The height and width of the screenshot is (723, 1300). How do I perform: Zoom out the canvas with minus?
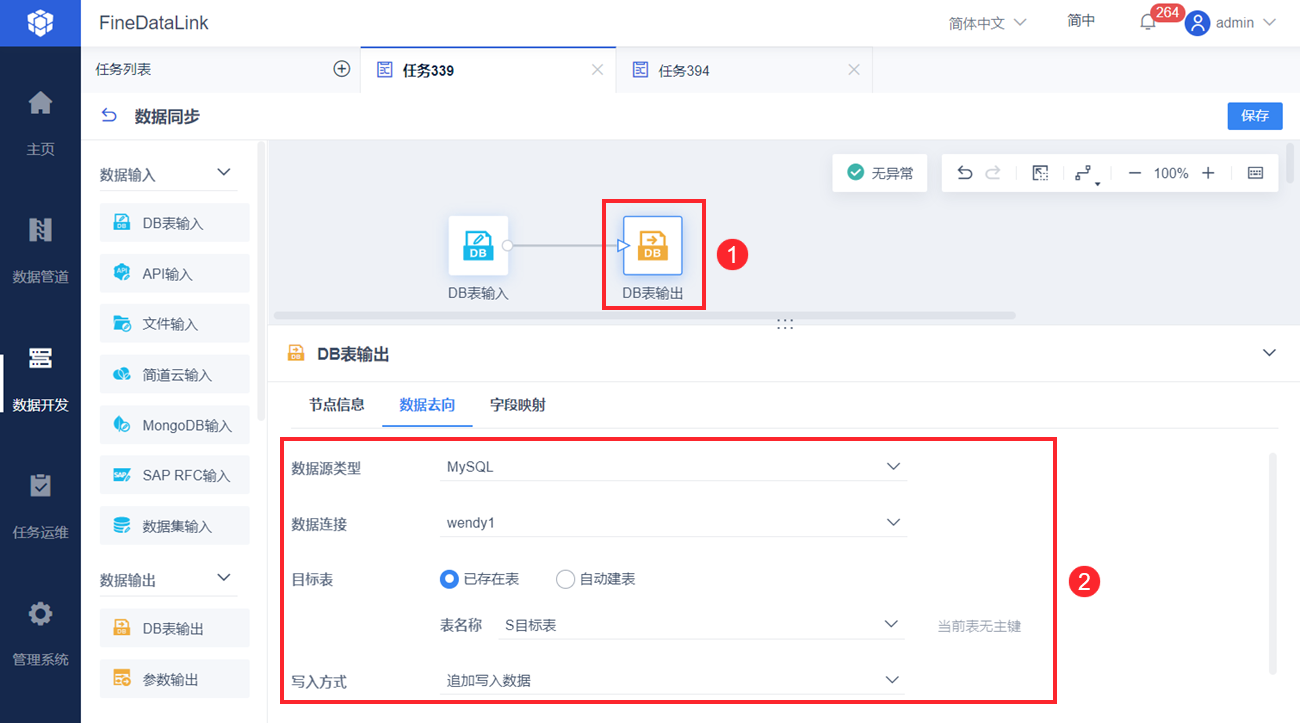pyautogui.click(x=1135, y=173)
